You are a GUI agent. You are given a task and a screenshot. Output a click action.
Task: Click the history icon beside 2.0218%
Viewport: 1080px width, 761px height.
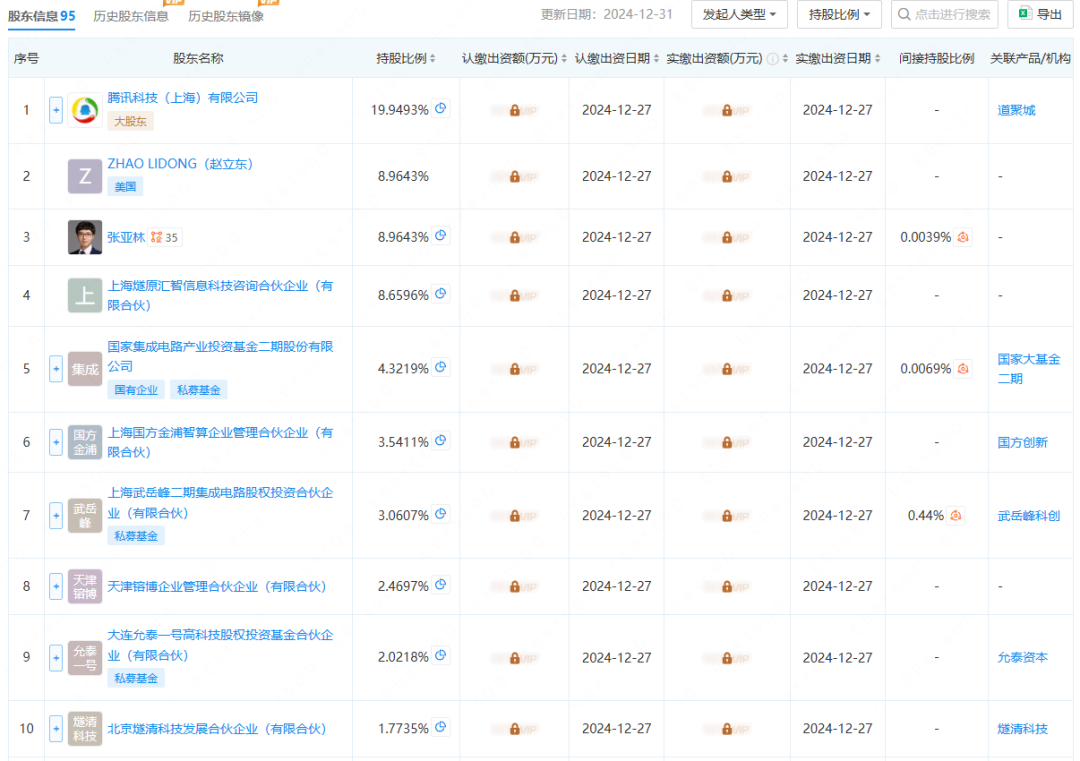pyautogui.click(x=441, y=656)
